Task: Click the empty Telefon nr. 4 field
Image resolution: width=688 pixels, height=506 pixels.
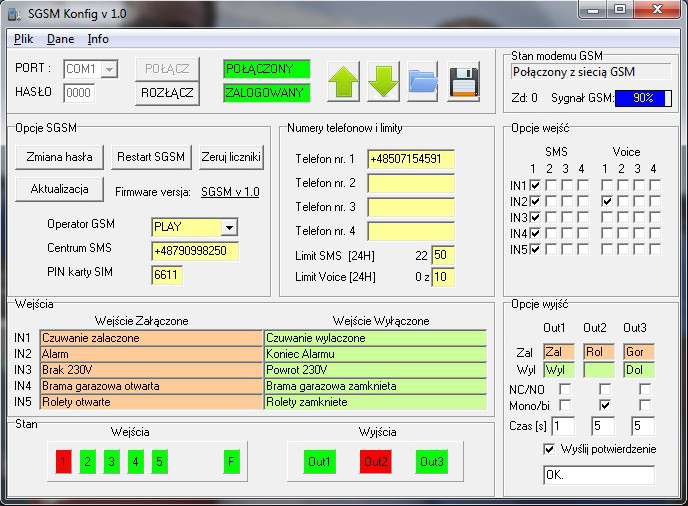Action: pyautogui.click(x=411, y=231)
